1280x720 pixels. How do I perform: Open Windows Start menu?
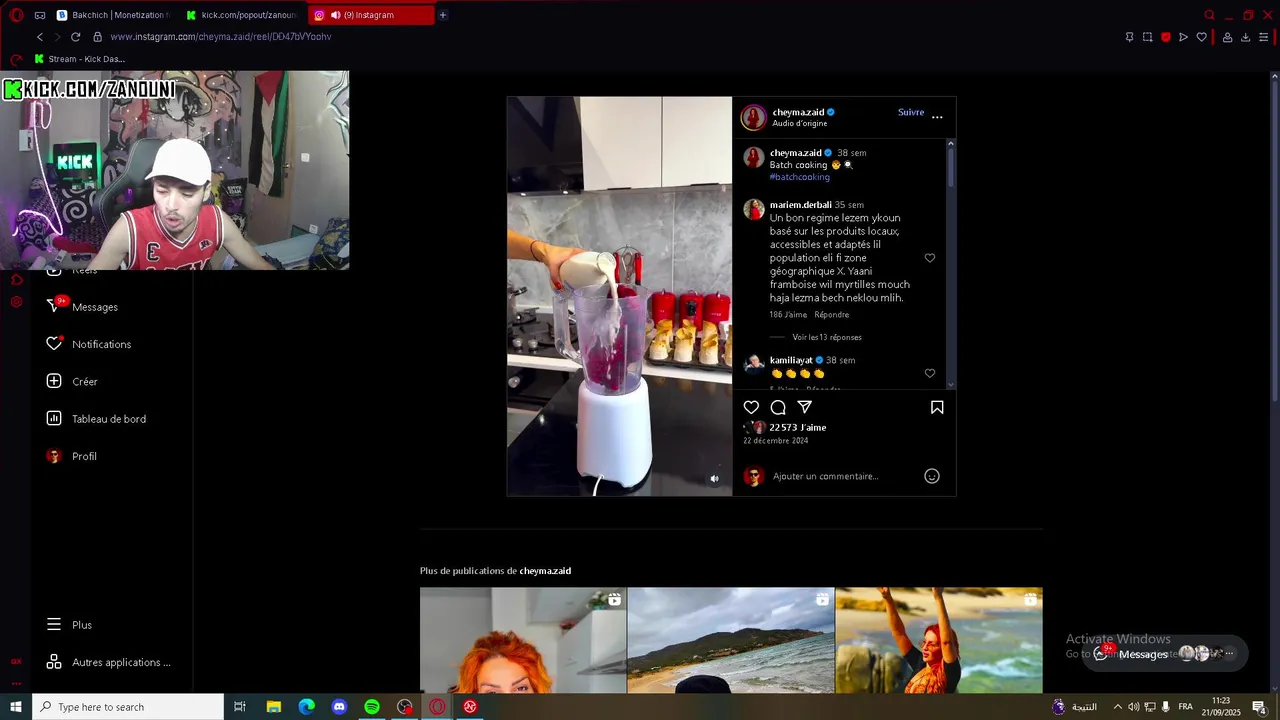coord(16,707)
